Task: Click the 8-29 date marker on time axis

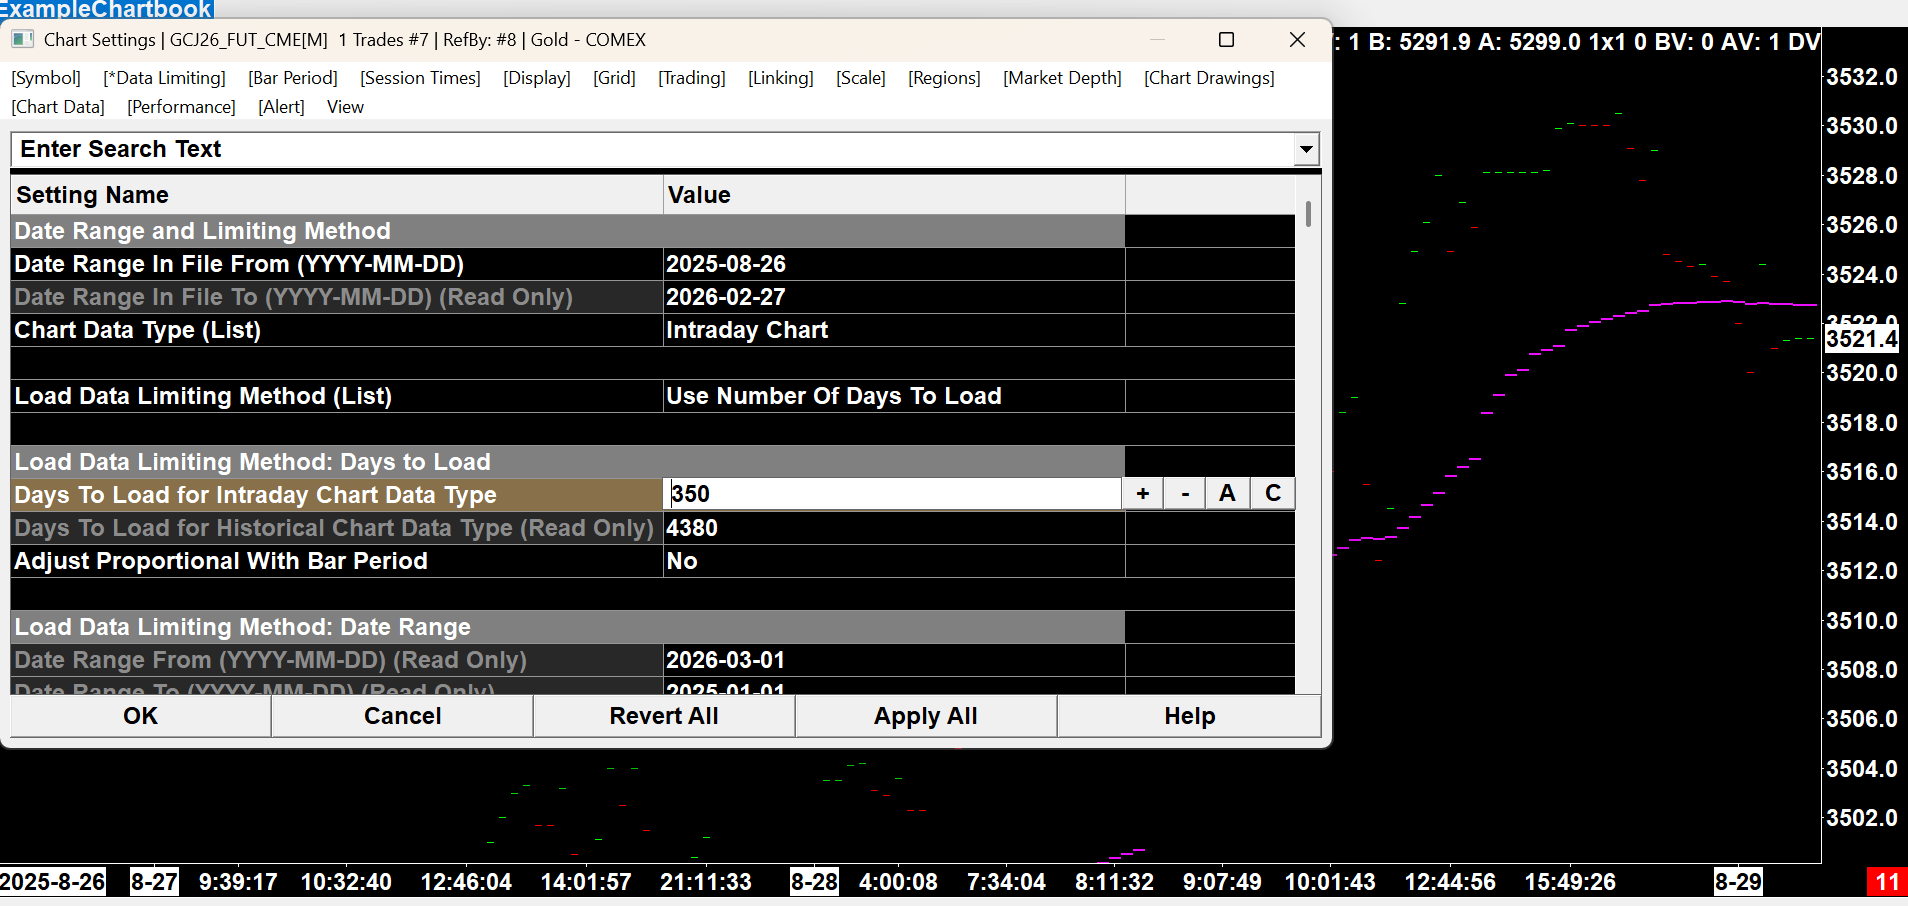Action: (x=1738, y=882)
